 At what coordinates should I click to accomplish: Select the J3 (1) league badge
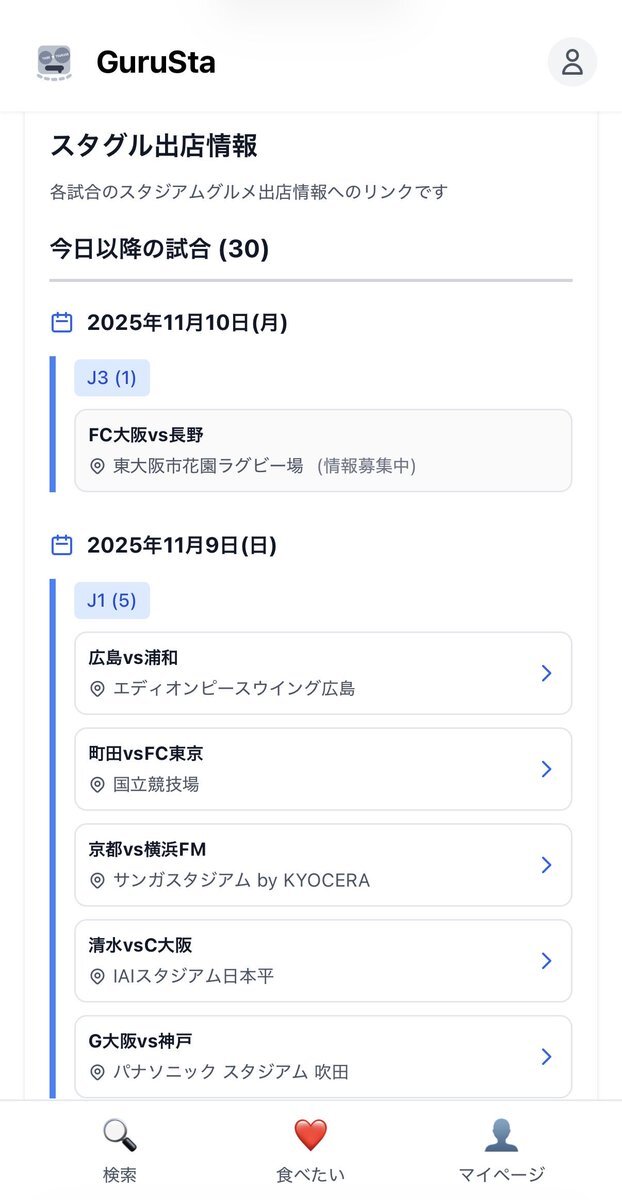(112, 378)
